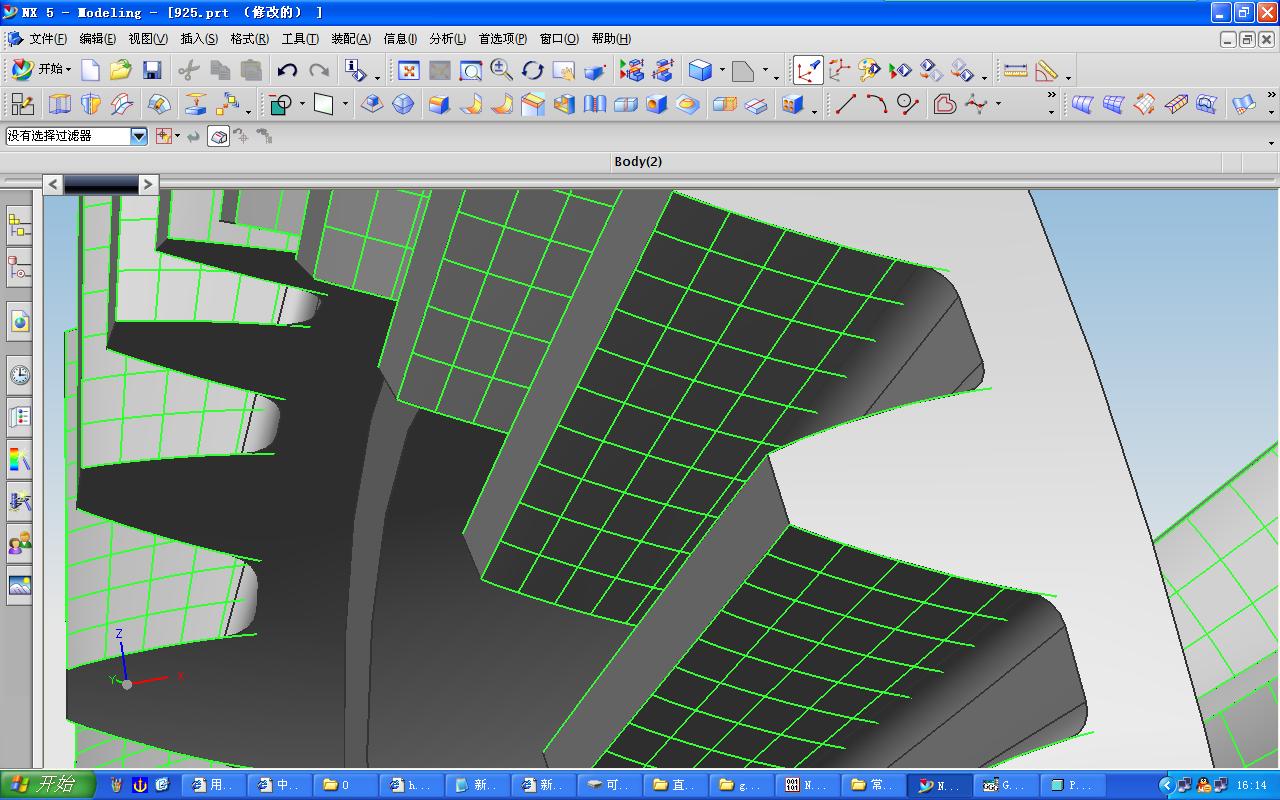Click the Through Curve Mesh surface icon

point(1113,104)
